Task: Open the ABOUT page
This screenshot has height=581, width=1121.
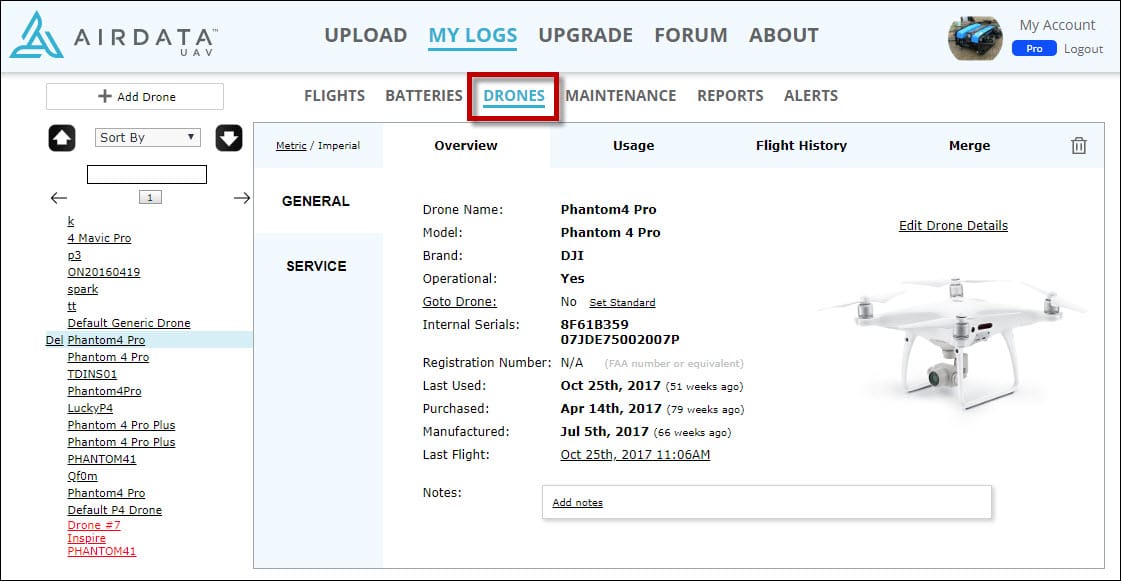Action: [784, 35]
